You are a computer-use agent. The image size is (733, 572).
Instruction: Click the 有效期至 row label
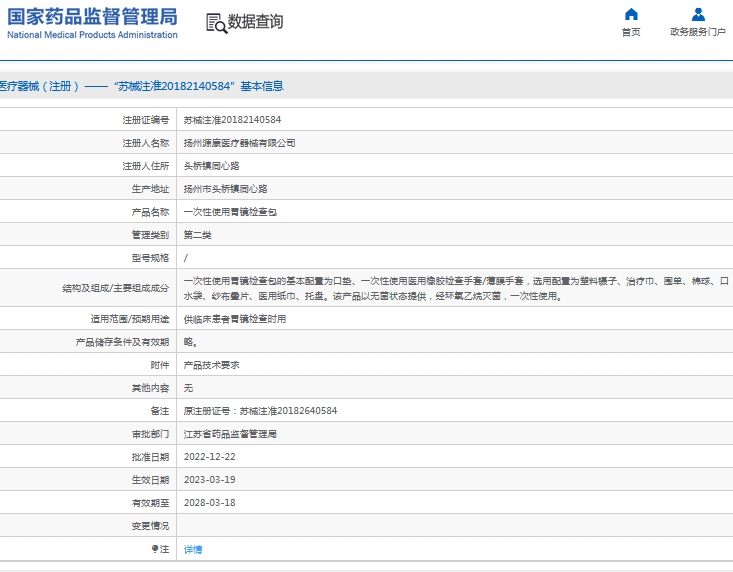pos(151,503)
